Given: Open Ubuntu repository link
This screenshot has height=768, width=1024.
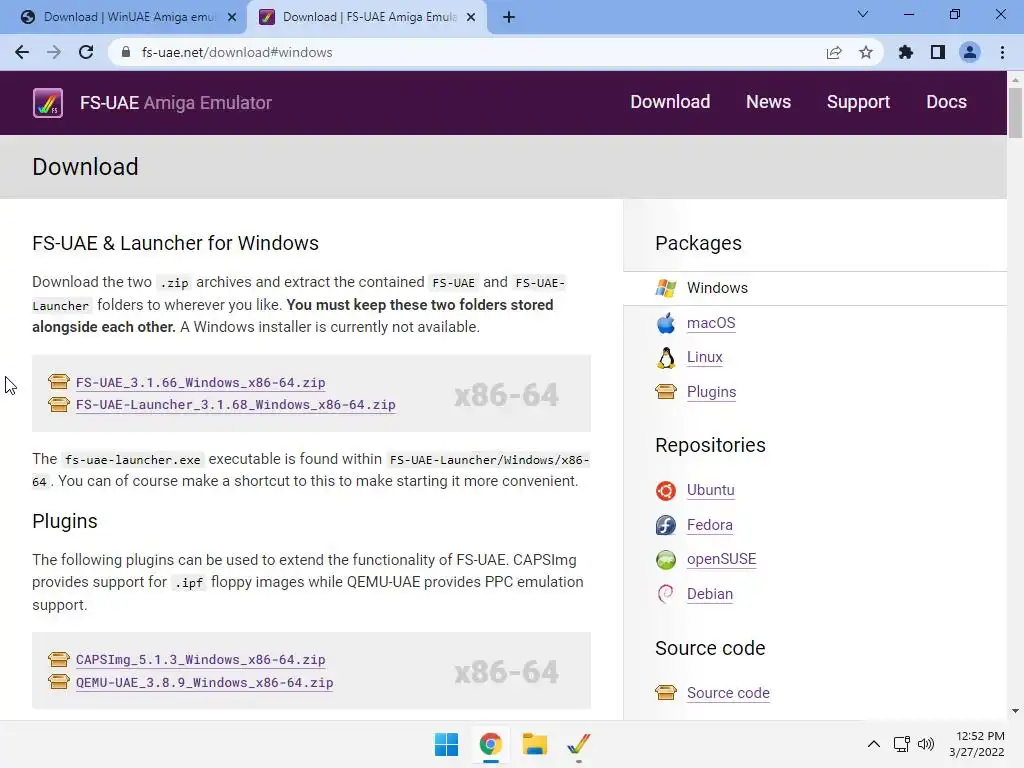Looking at the screenshot, I should (x=711, y=490).
